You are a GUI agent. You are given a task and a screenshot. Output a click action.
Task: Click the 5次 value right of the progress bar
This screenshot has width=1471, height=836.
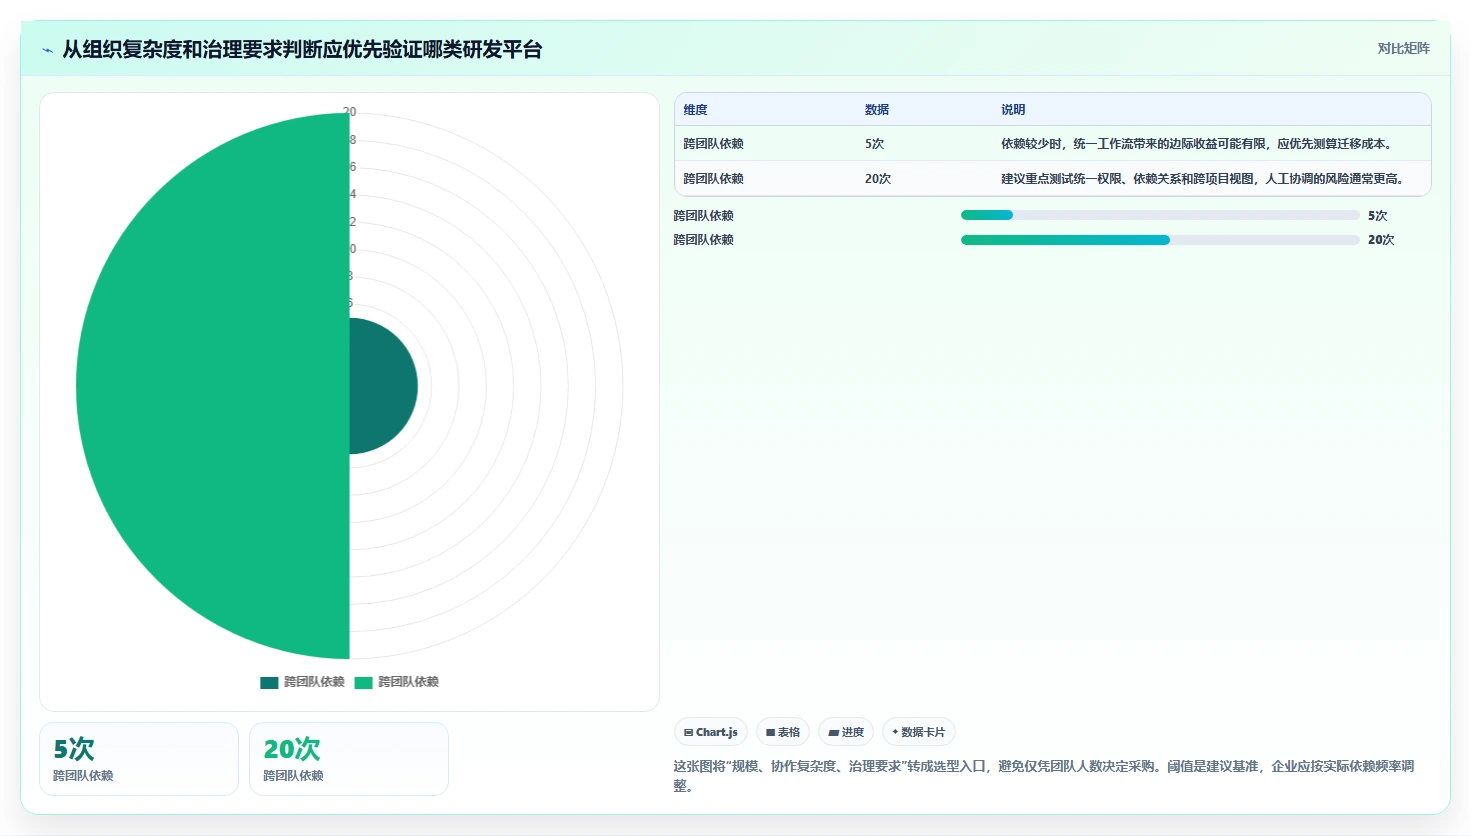click(x=1378, y=216)
